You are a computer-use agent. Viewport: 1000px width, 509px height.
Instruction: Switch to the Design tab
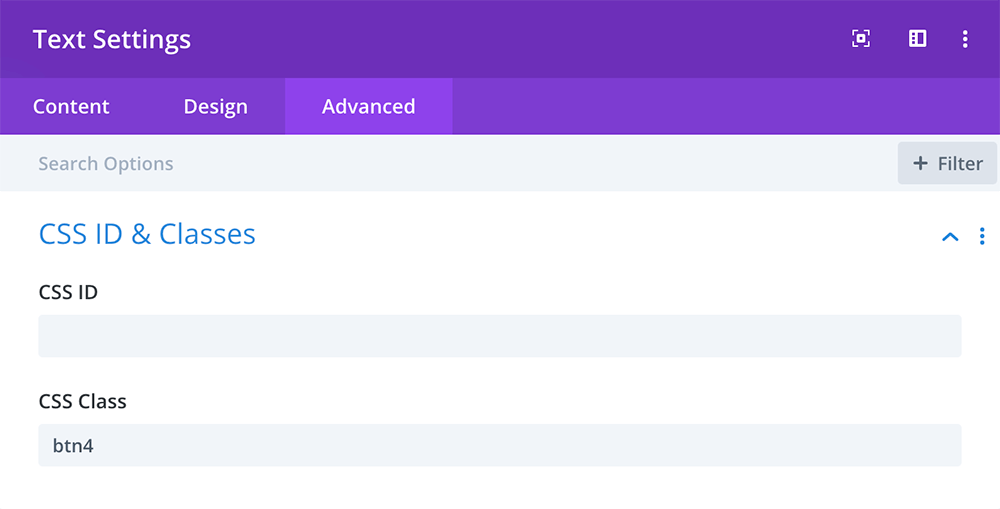tap(216, 106)
